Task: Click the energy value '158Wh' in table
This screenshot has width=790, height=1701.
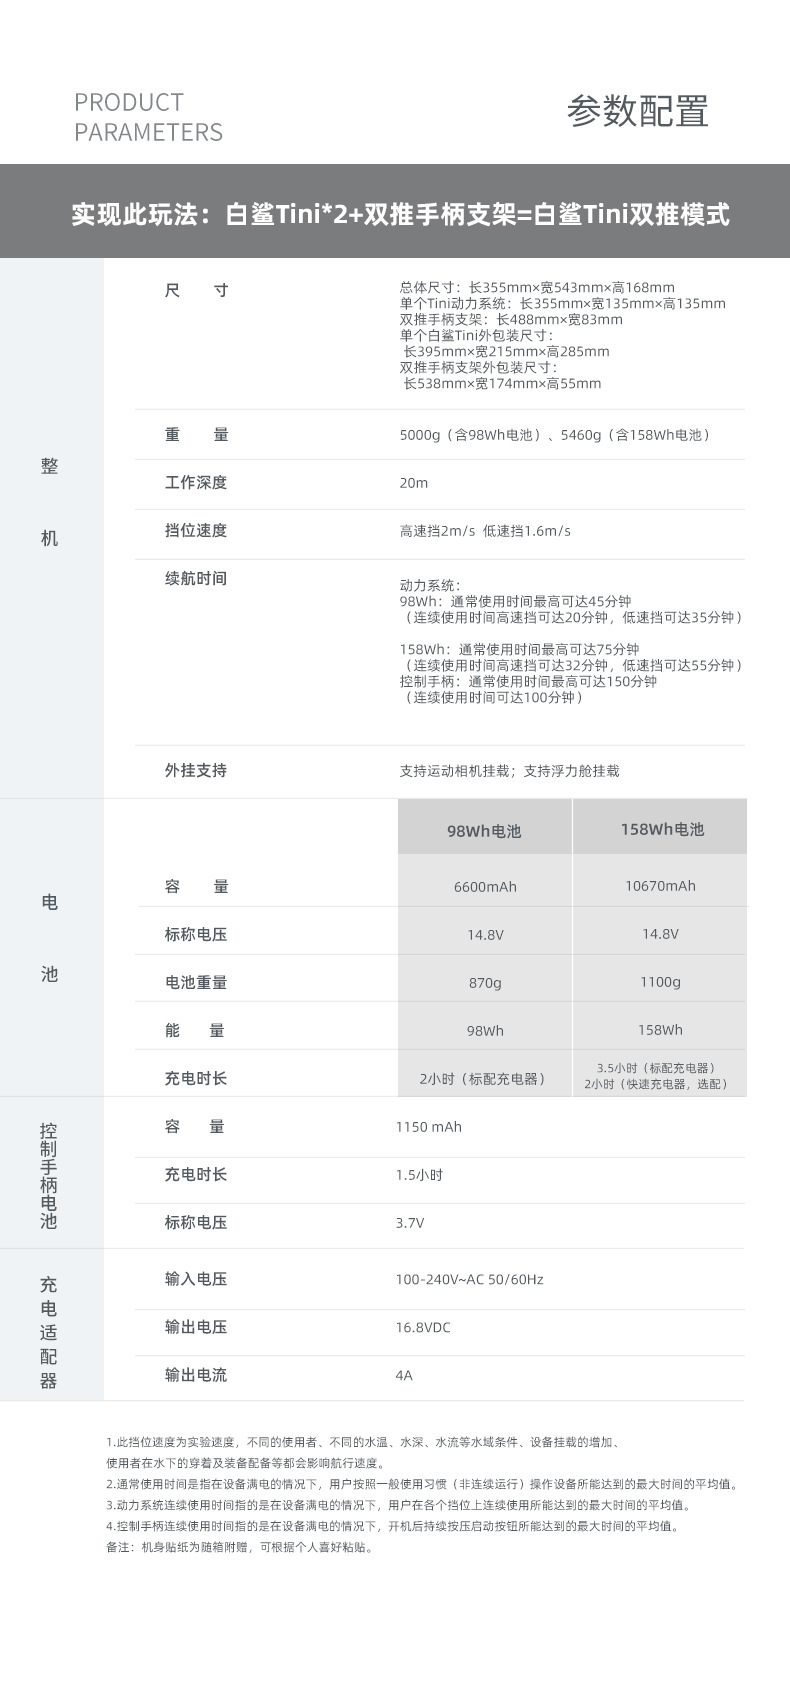Action: (x=660, y=1030)
